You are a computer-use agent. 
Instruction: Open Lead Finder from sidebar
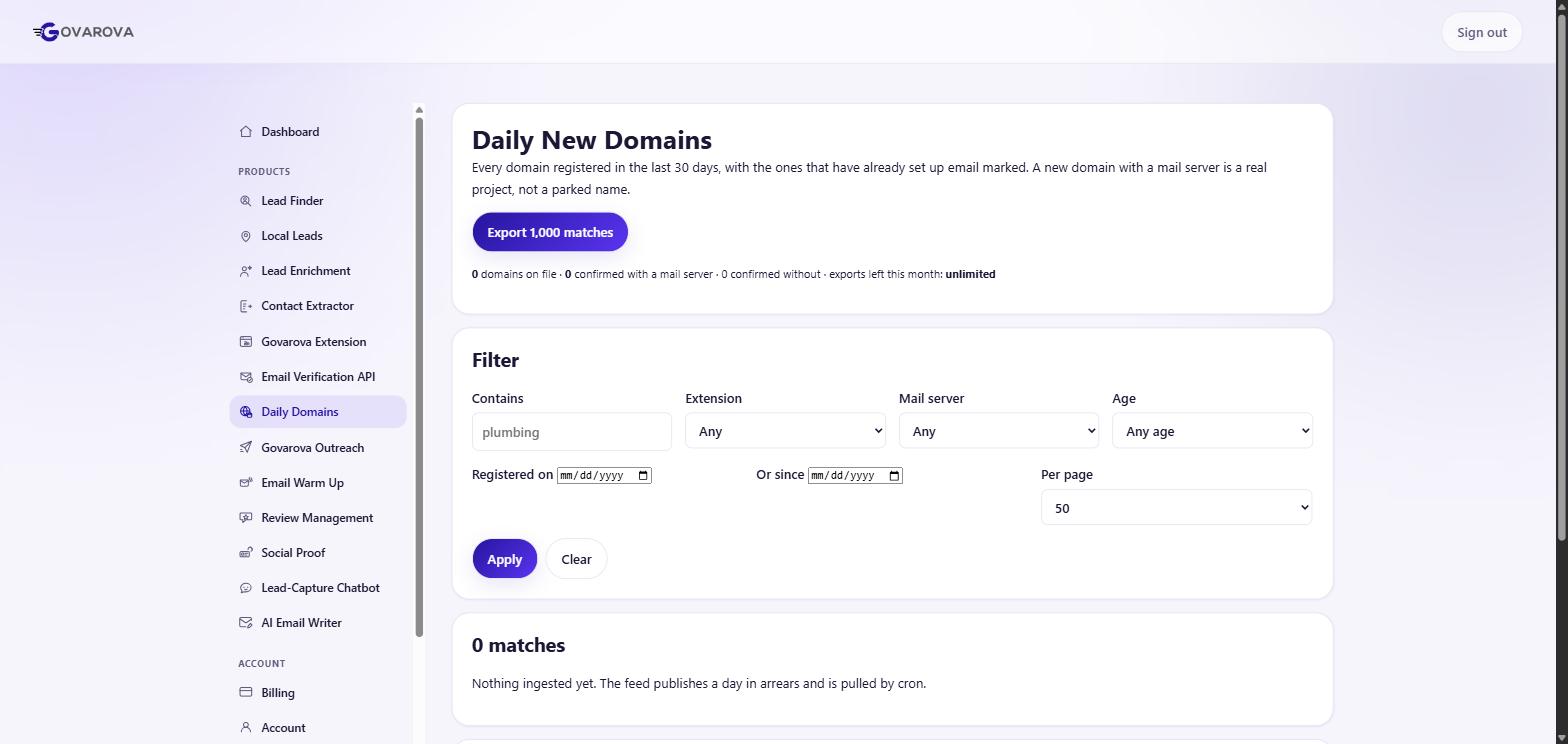pos(318,201)
